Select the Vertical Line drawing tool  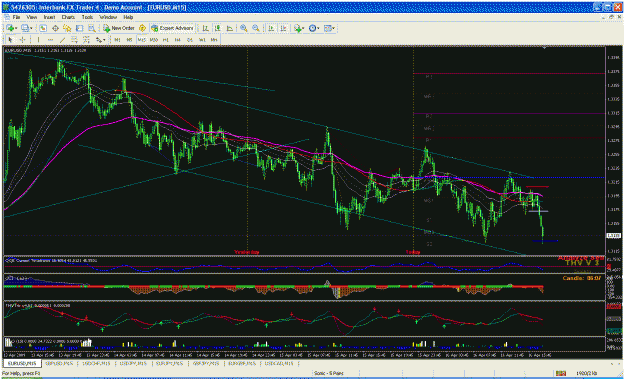38,40
